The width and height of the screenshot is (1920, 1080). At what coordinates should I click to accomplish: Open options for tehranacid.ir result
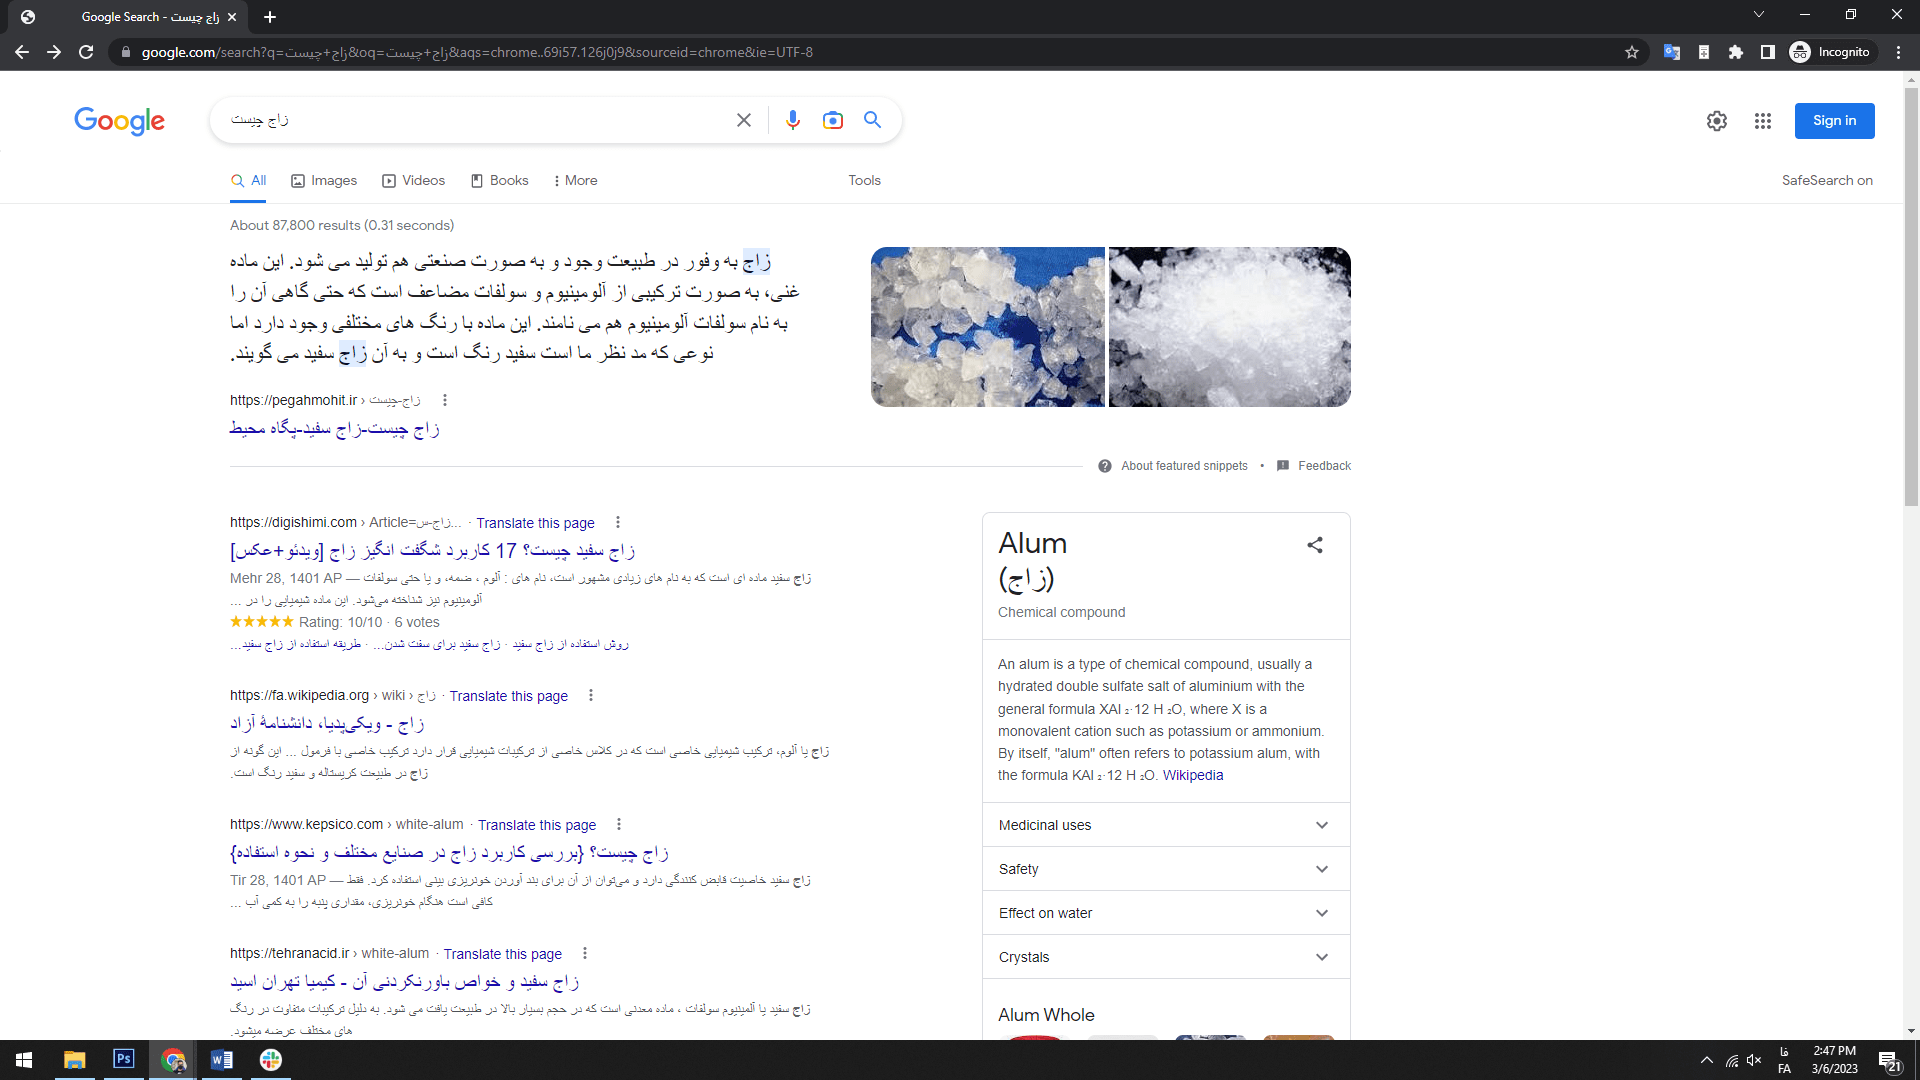click(585, 953)
